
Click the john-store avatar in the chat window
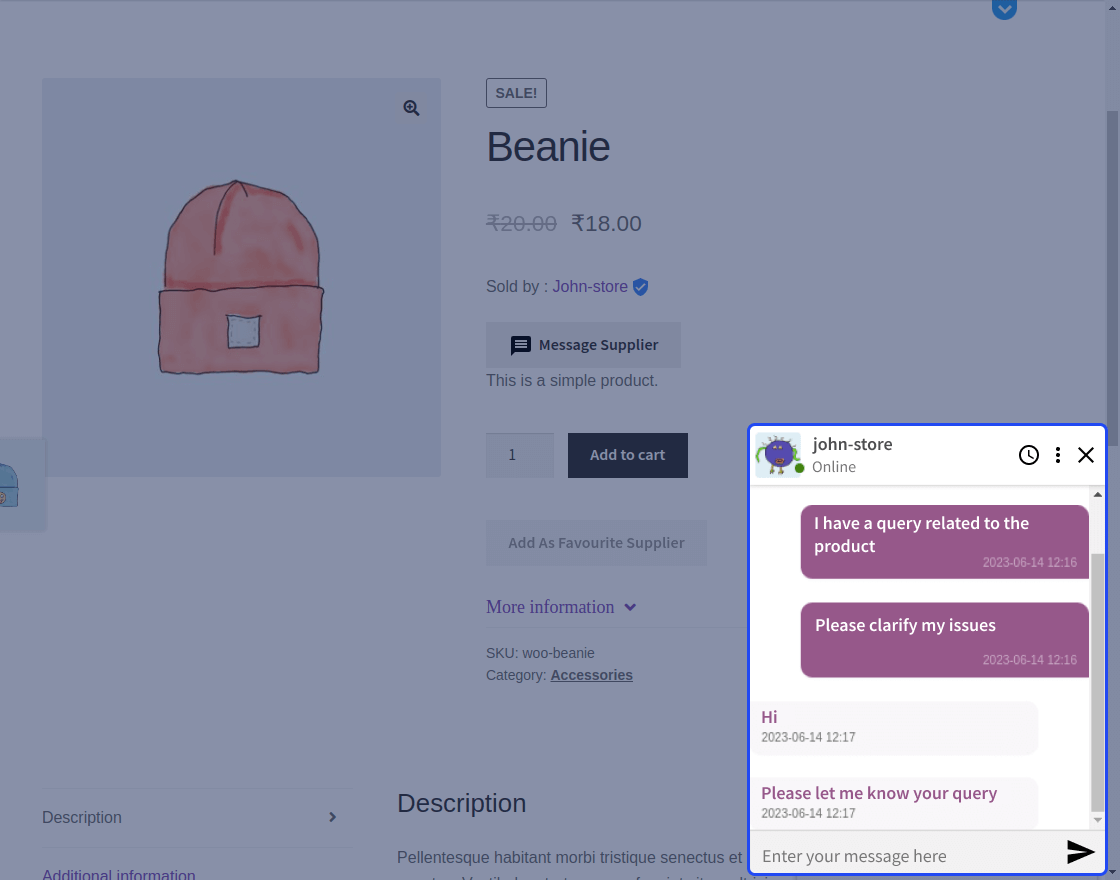click(778, 454)
